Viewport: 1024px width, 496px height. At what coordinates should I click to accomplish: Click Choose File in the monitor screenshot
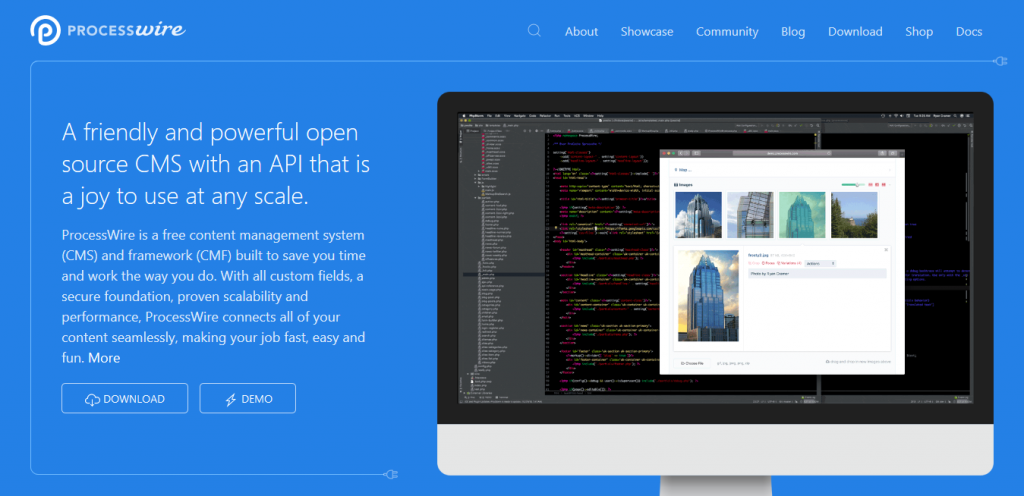(692, 363)
